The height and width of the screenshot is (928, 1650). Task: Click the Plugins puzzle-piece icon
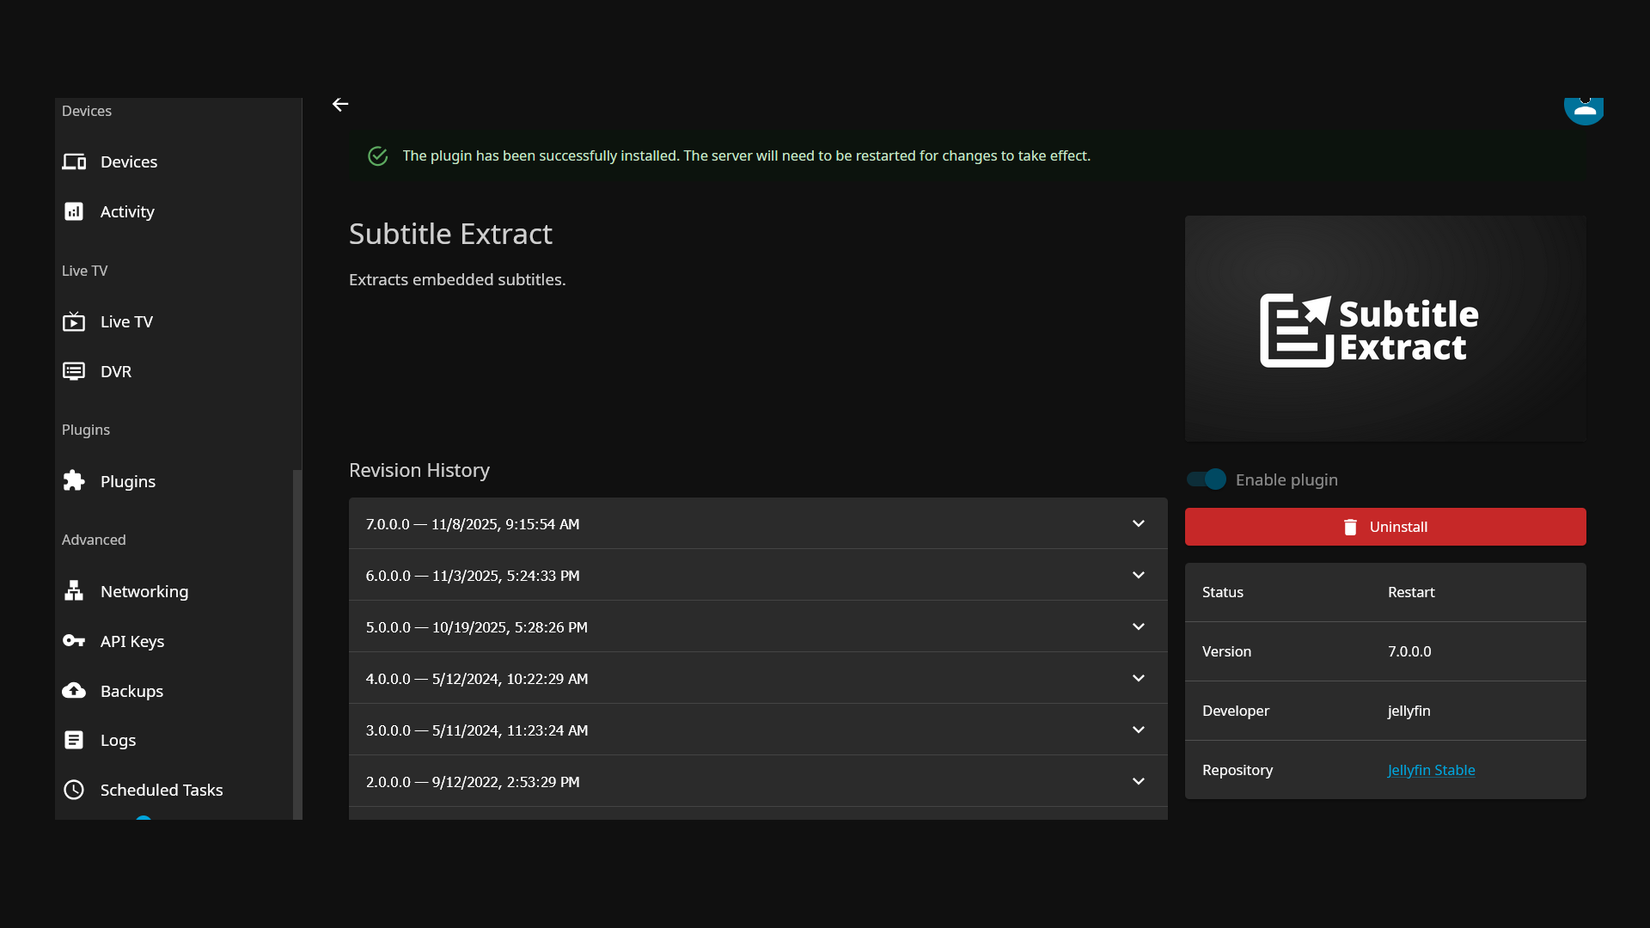coord(74,481)
